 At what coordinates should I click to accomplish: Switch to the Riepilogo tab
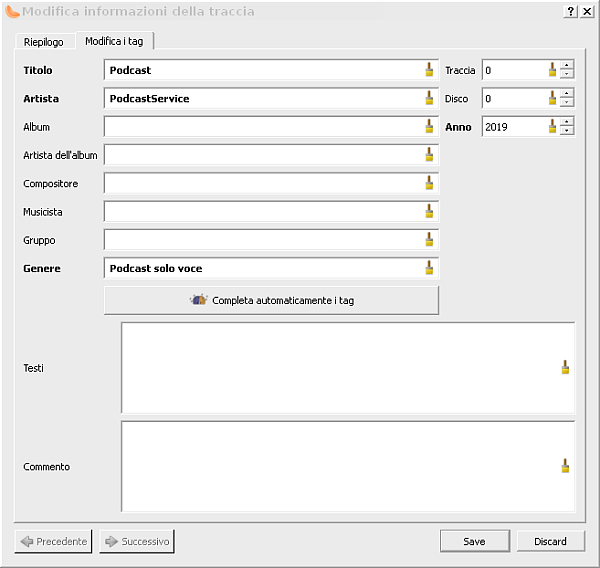point(44,42)
